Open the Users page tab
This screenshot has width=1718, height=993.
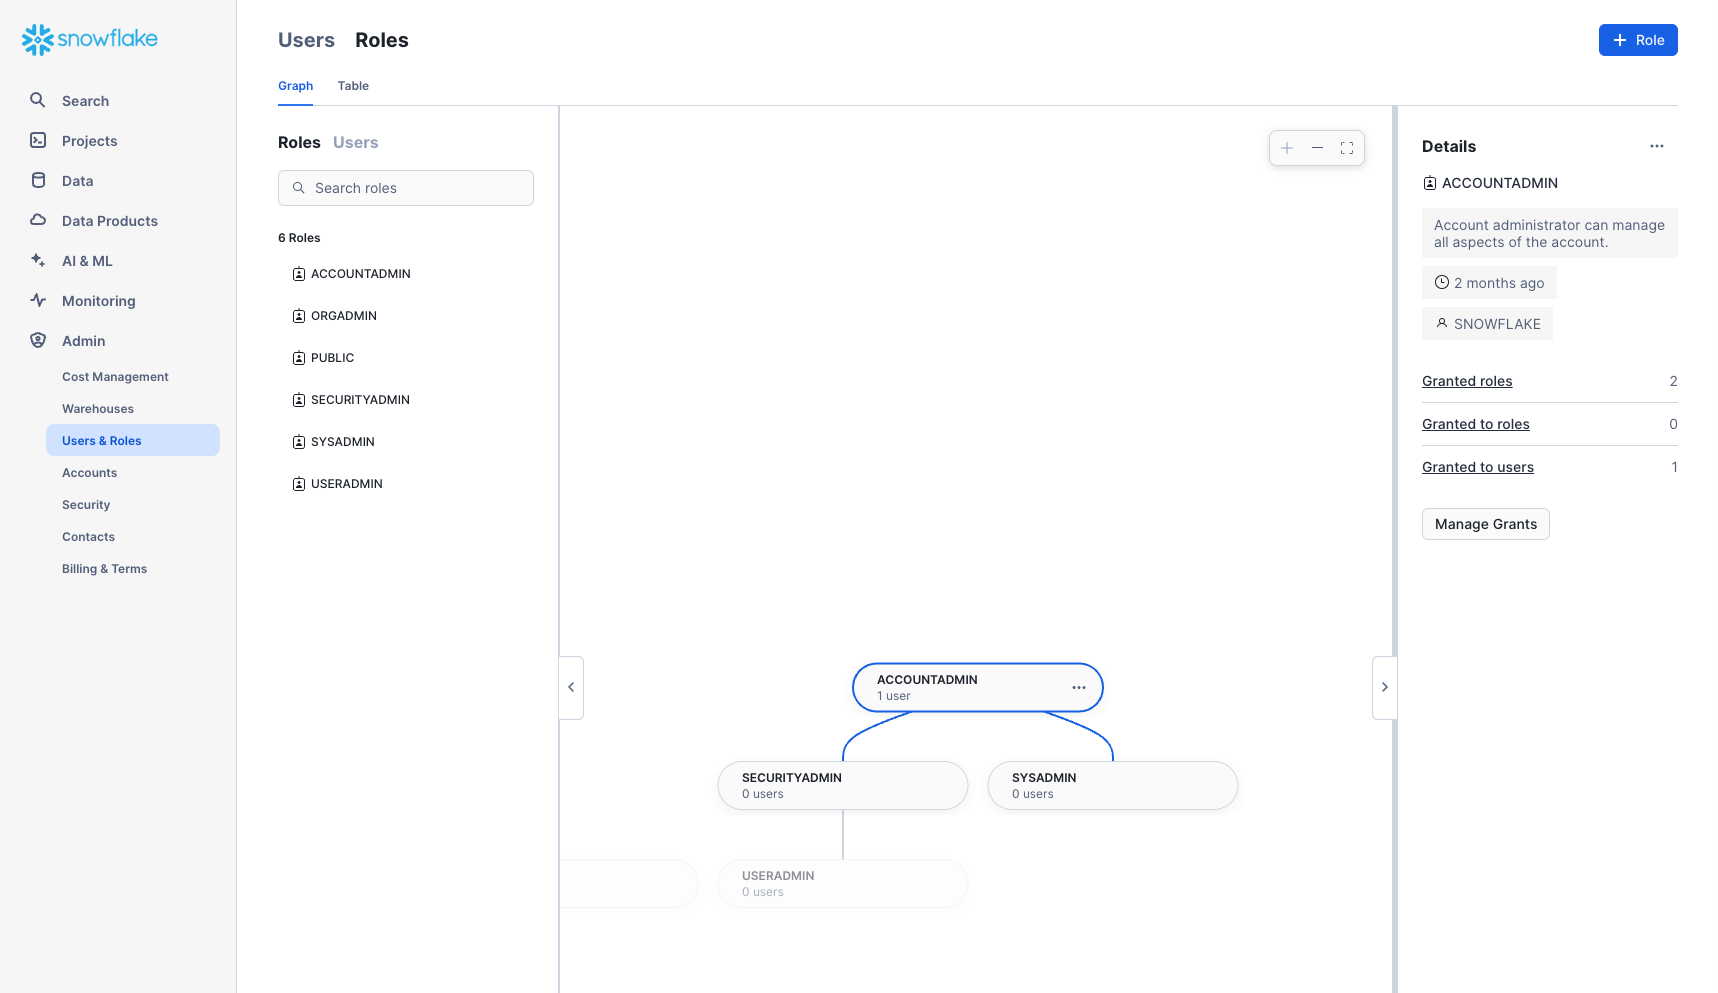(306, 40)
